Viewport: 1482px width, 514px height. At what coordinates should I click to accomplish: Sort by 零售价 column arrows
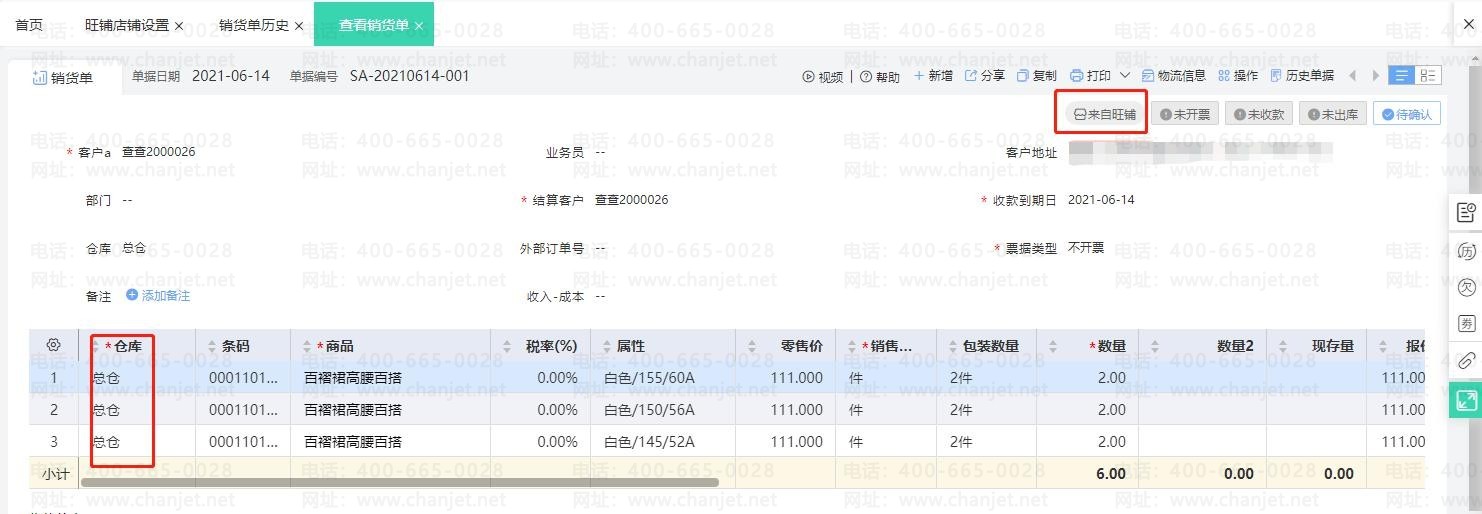pyautogui.click(x=751, y=346)
